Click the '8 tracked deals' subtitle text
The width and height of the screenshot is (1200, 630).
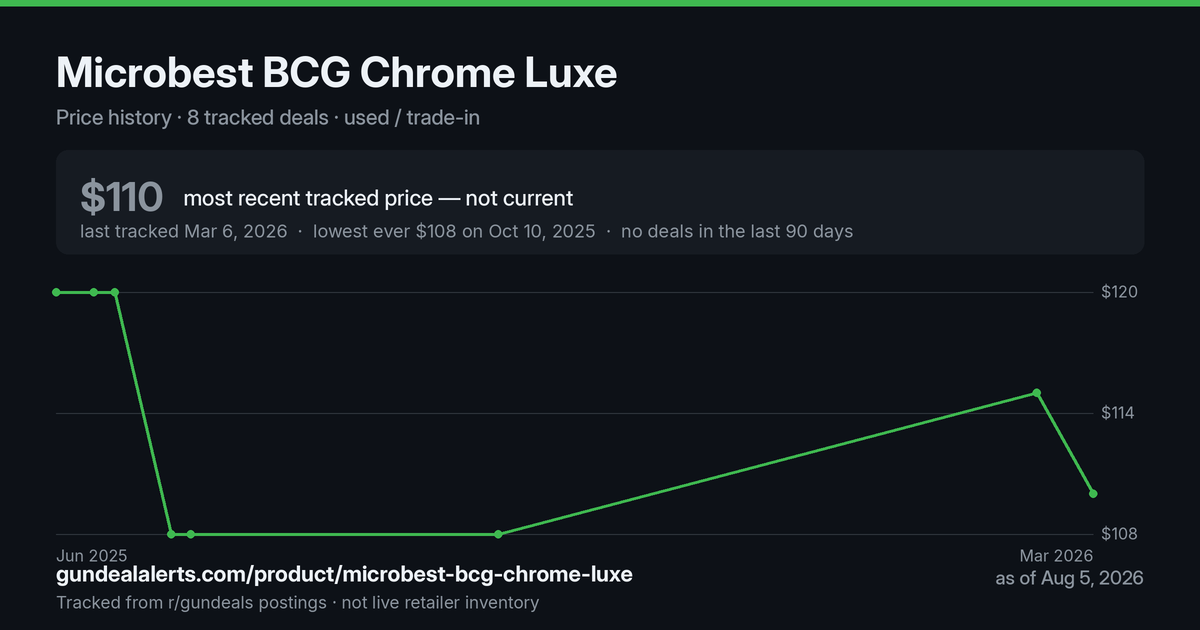(x=258, y=117)
